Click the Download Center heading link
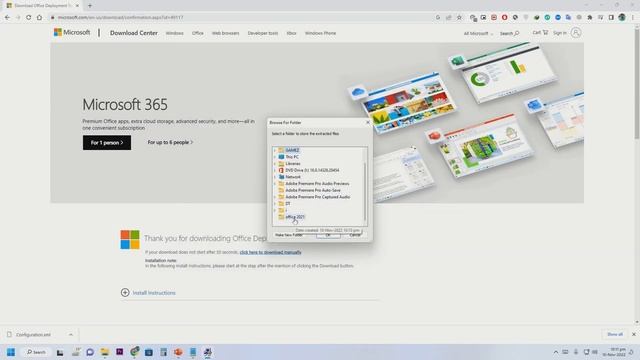Screen dimensions: 640x360 tap(133, 33)
